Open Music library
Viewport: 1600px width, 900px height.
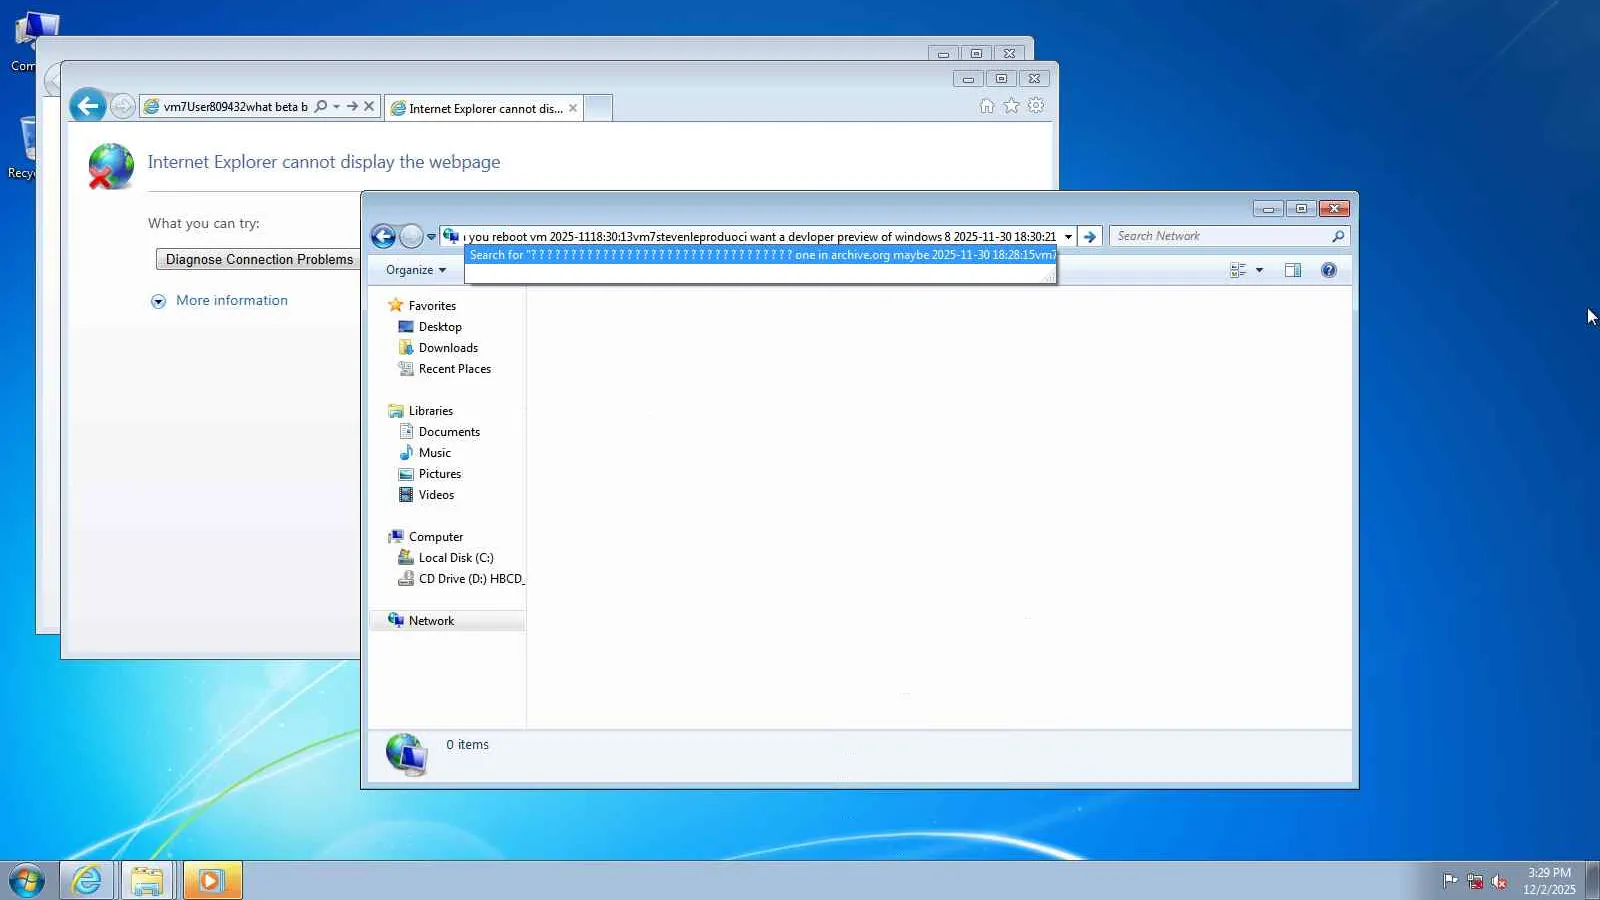tap(435, 453)
